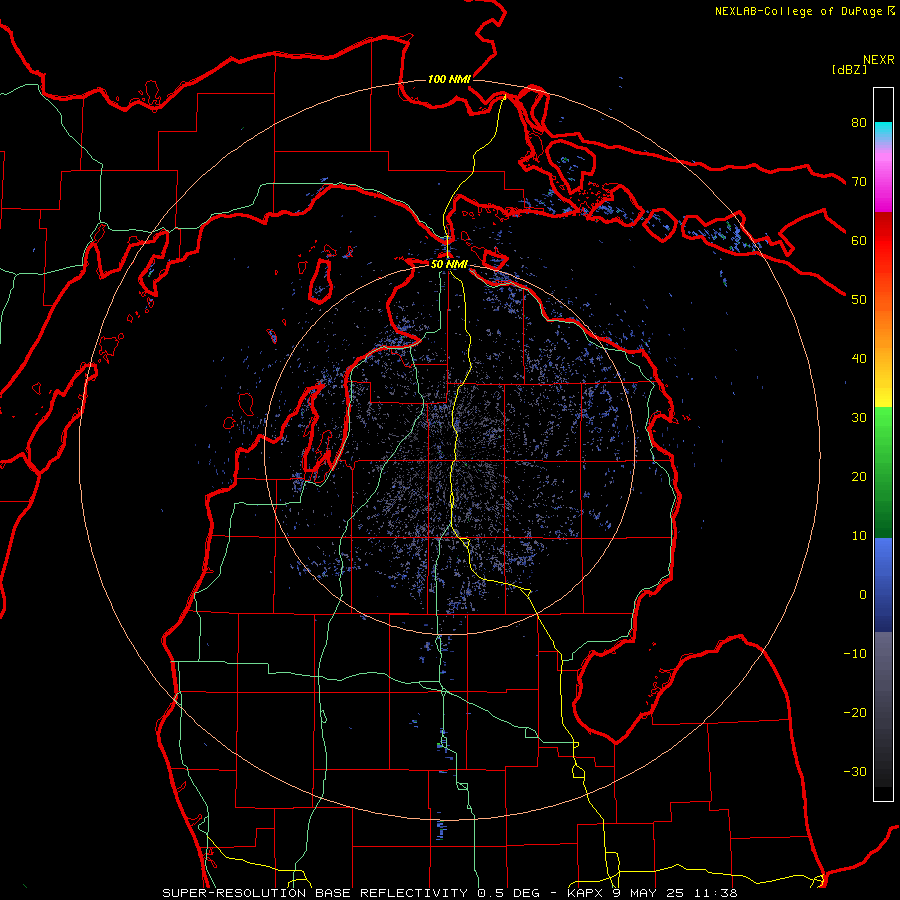The image size is (900, 900).
Task: Click the 50 value on the dBZ scale
Action: tap(859, 300)
